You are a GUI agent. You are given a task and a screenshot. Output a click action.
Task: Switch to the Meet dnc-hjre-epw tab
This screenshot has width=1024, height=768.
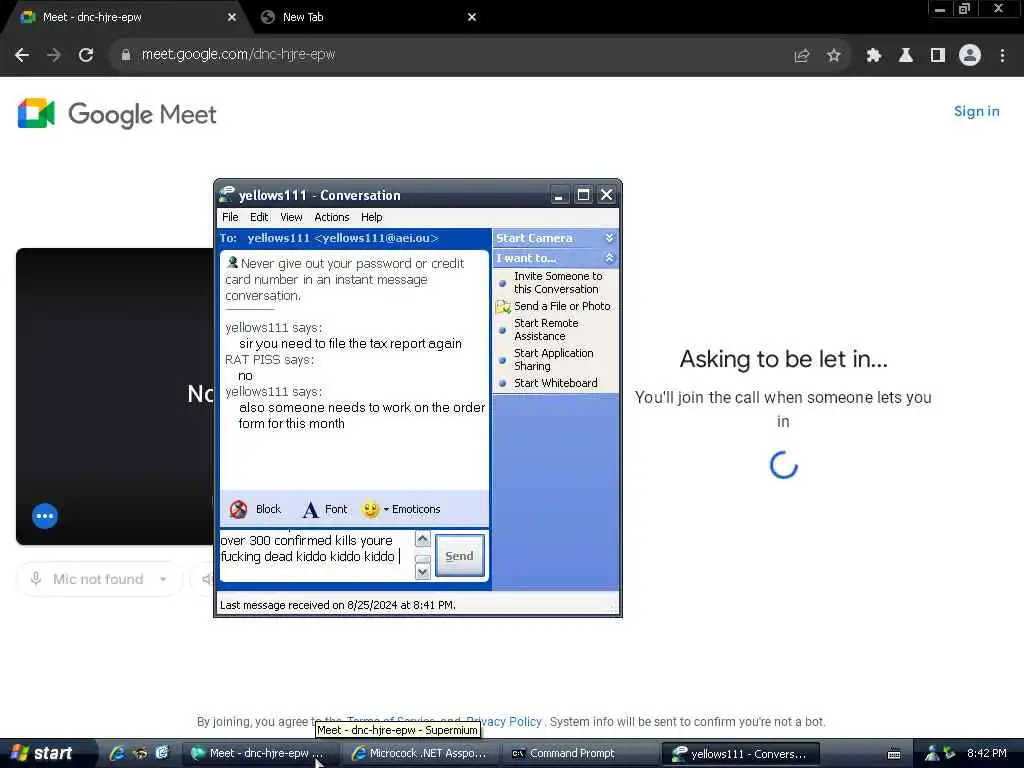127,18
